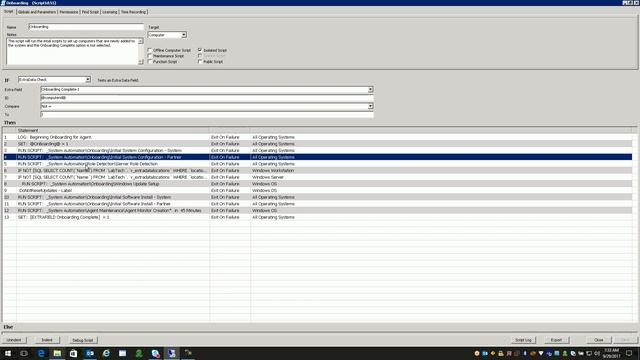Open Task View on the taskbar
The width and height of the screenshot is (640, 360).
pyautogui.click(x=24, y=353)
